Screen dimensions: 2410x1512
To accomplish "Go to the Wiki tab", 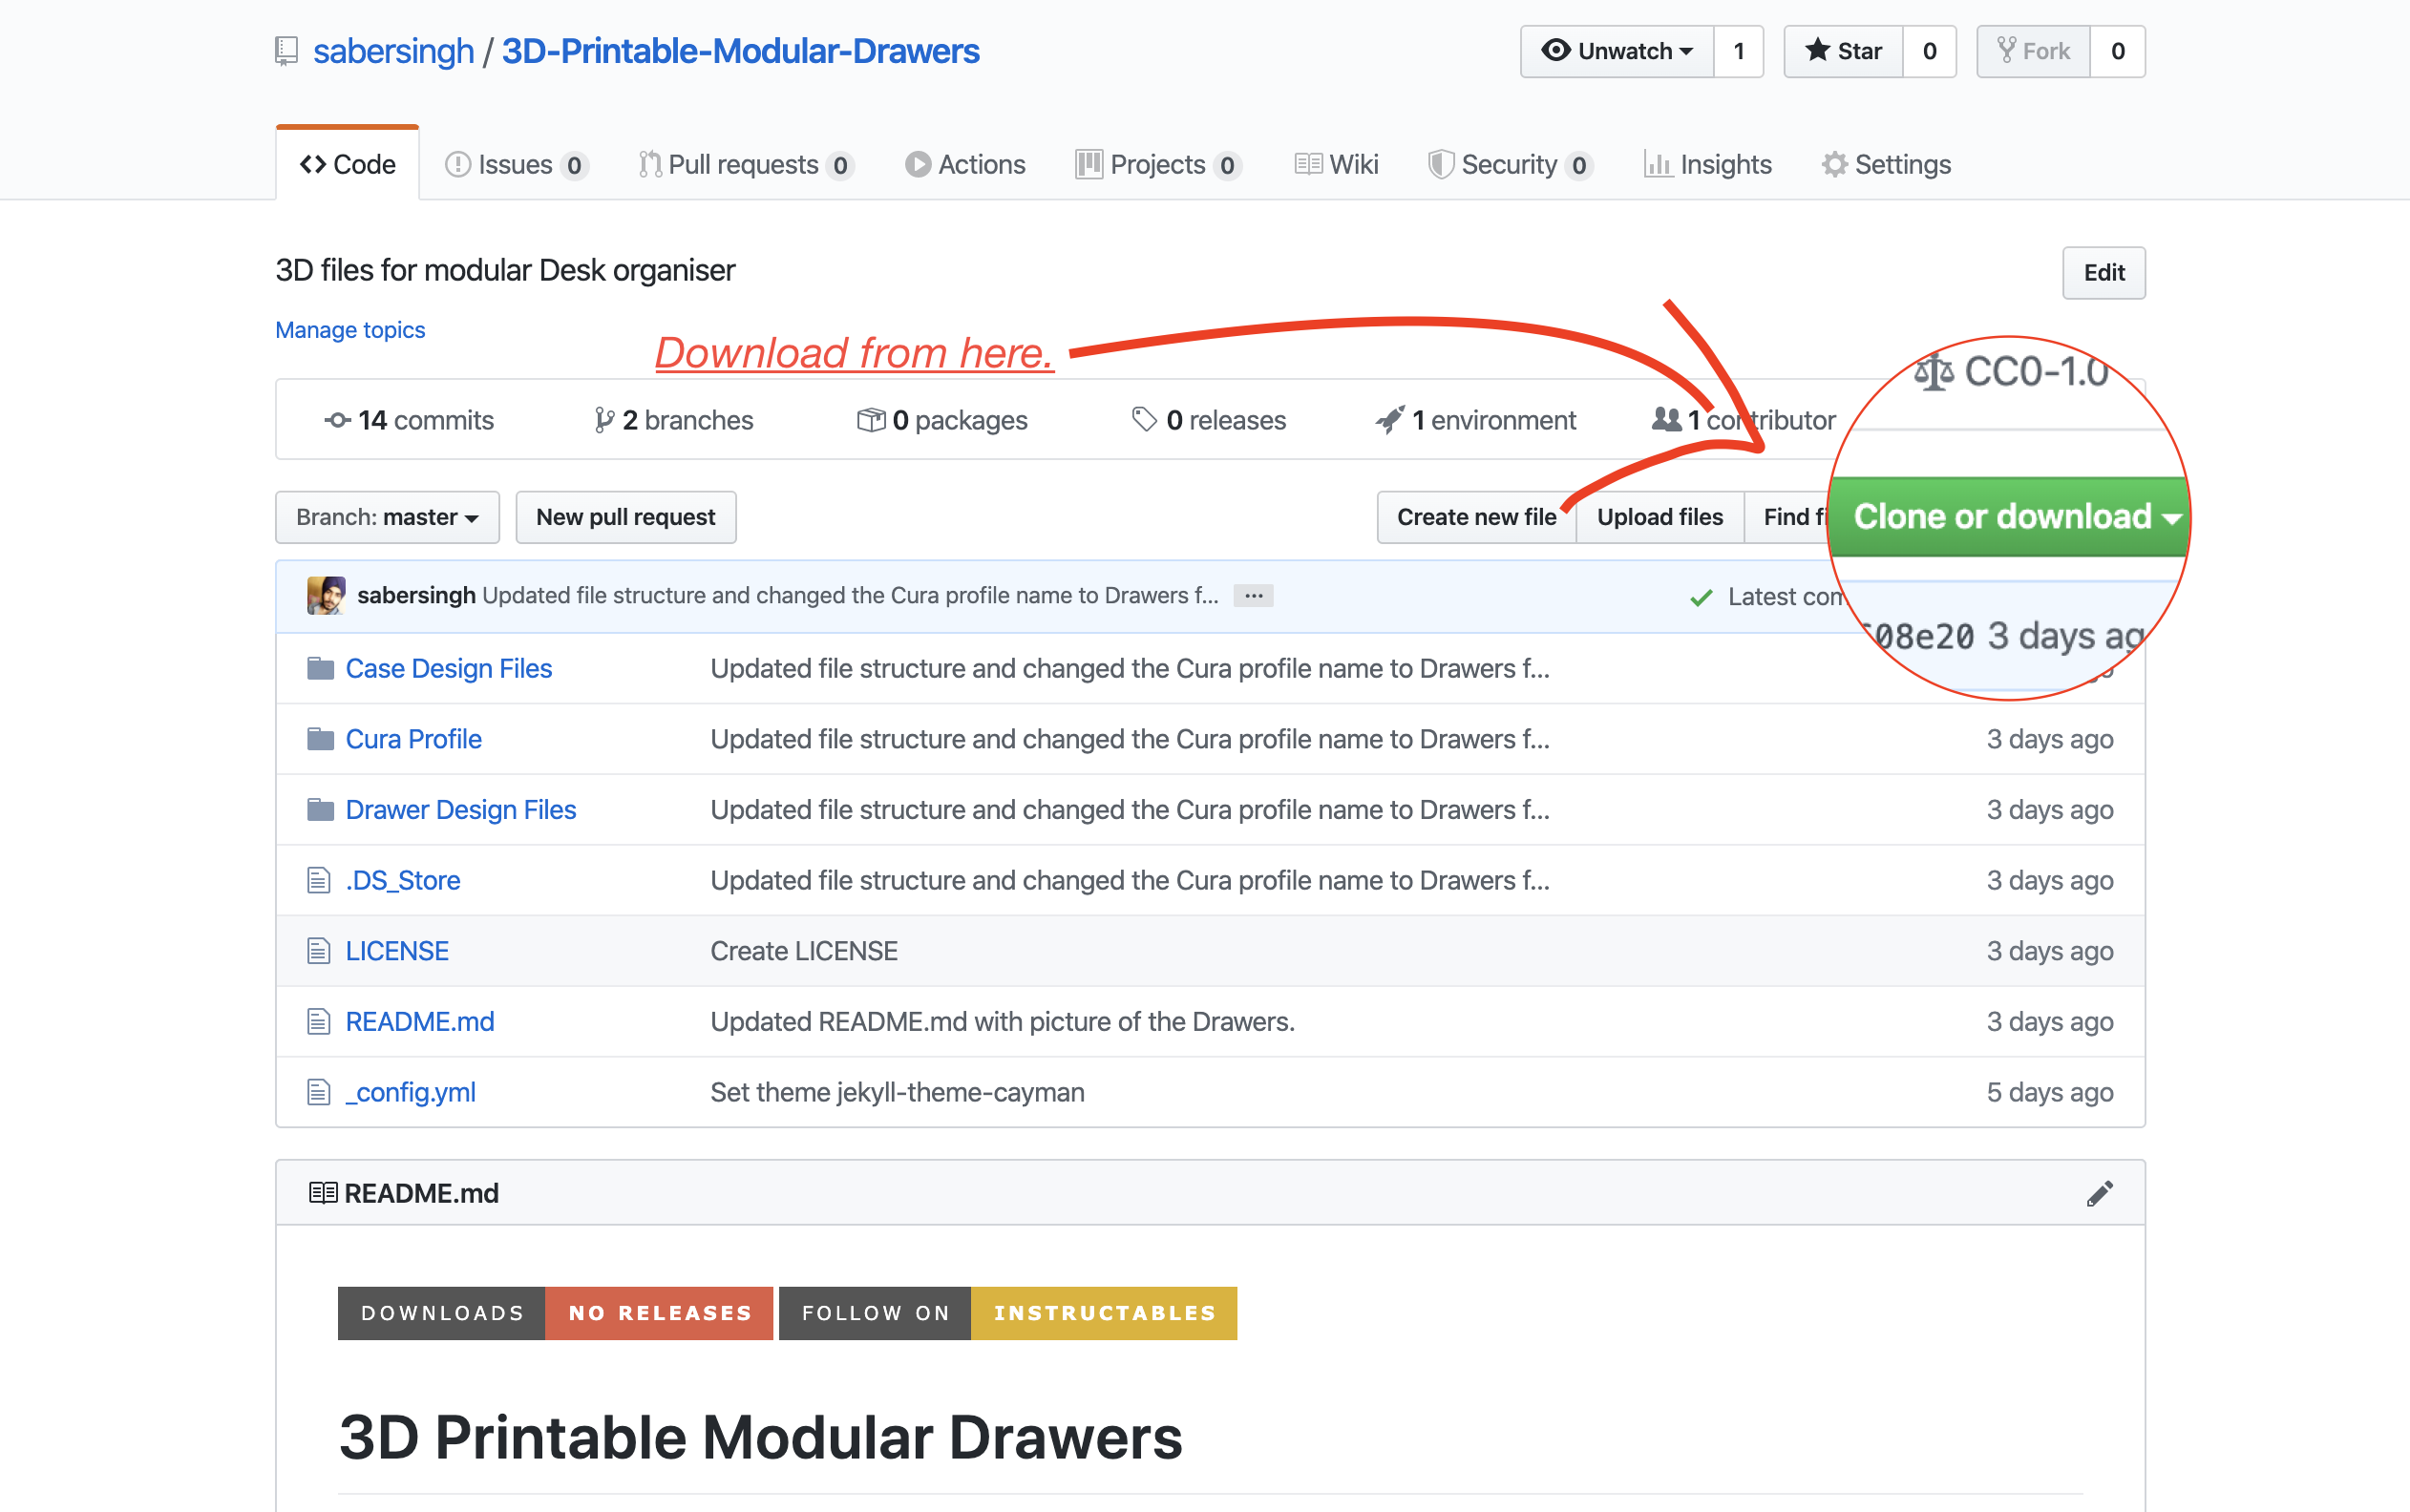I will tap(1336, 164).
